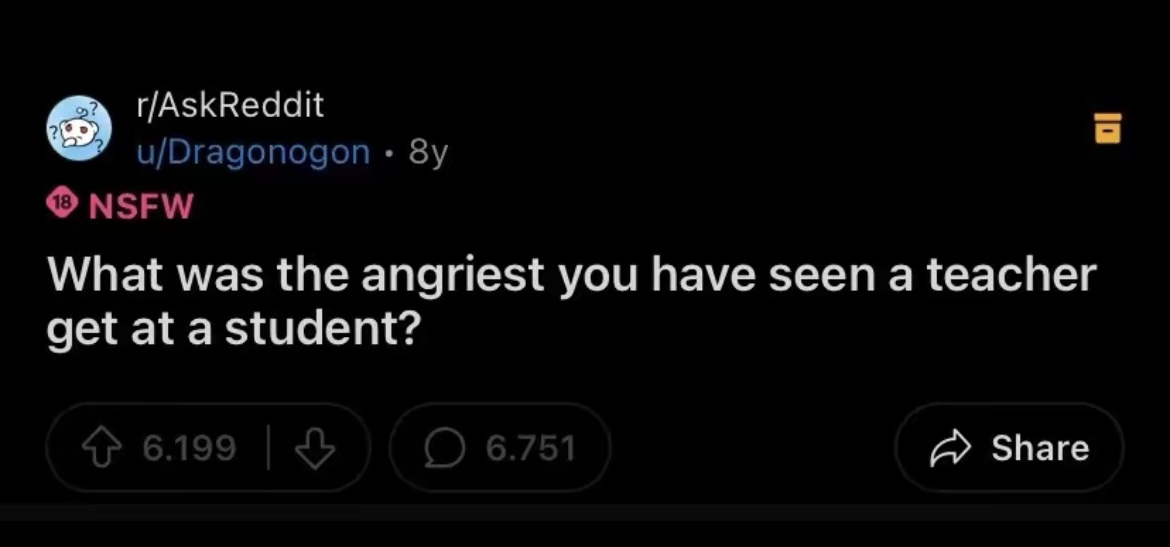
Task: Click the curved share arrow icon
Action: point(951,448)
